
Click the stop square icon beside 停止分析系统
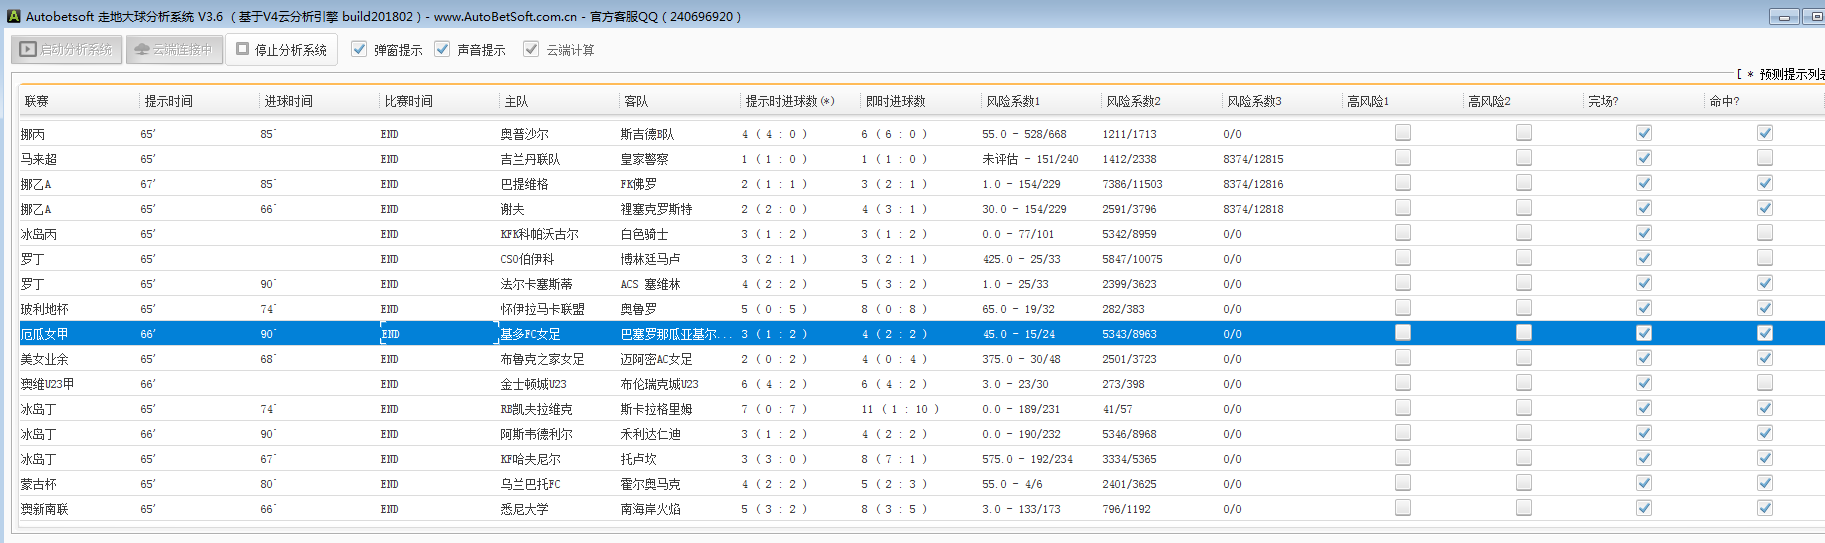(x=242, y=49)
